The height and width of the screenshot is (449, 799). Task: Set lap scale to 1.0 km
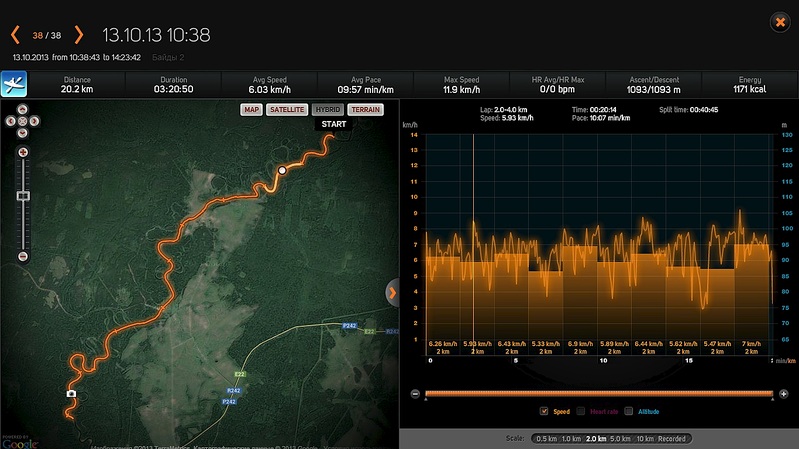click(571, 439)
